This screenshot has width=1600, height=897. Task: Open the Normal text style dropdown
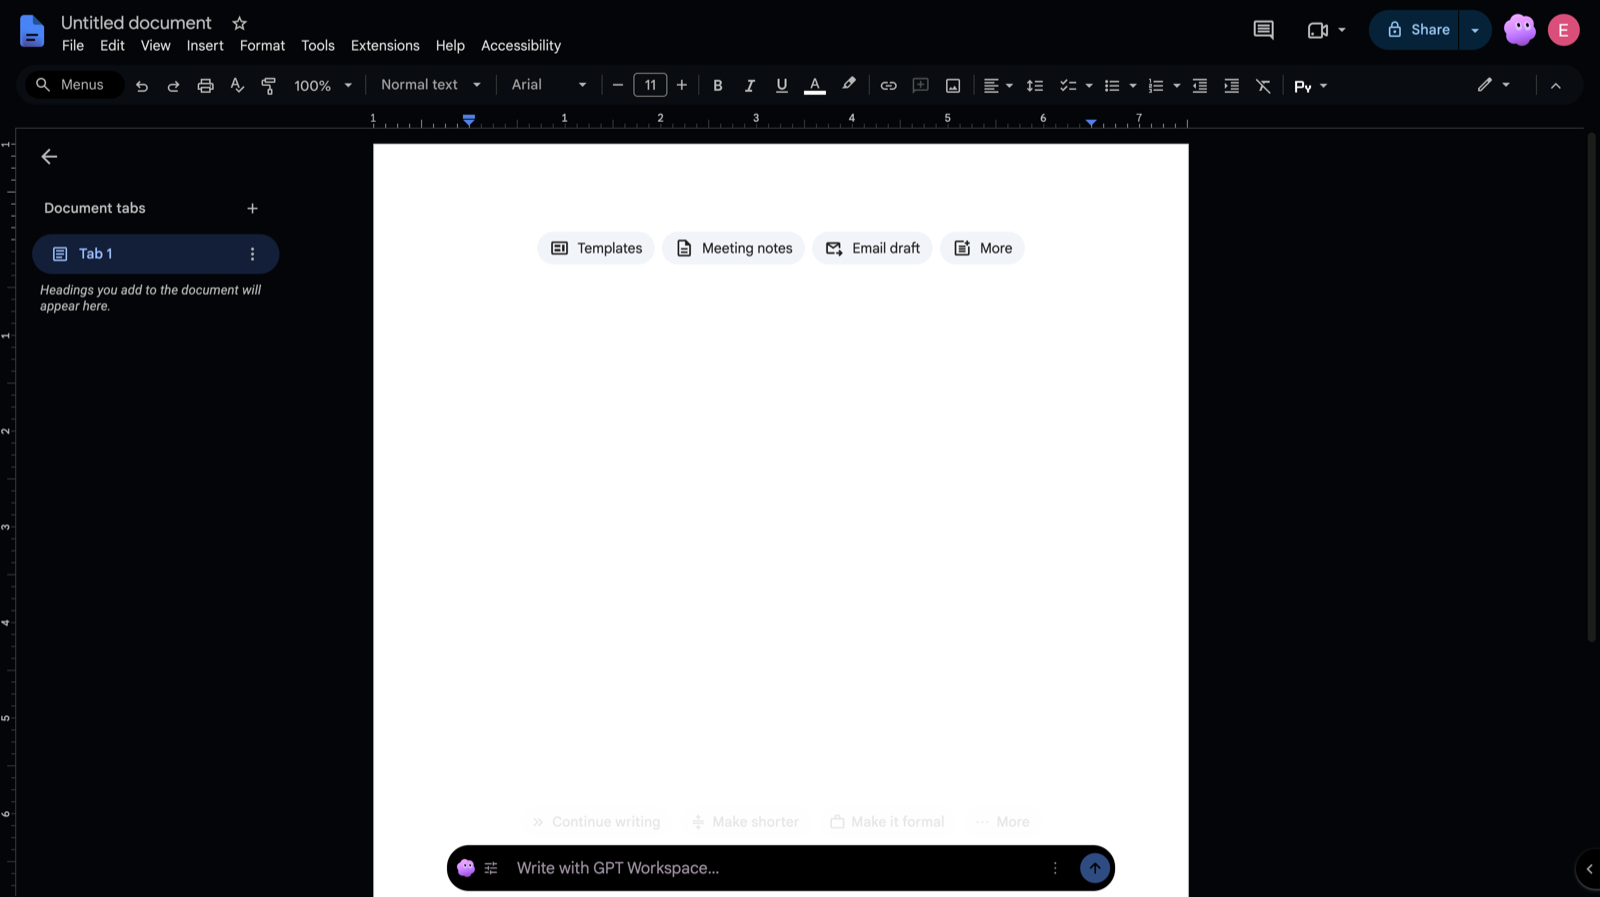[x=431, y=85]
